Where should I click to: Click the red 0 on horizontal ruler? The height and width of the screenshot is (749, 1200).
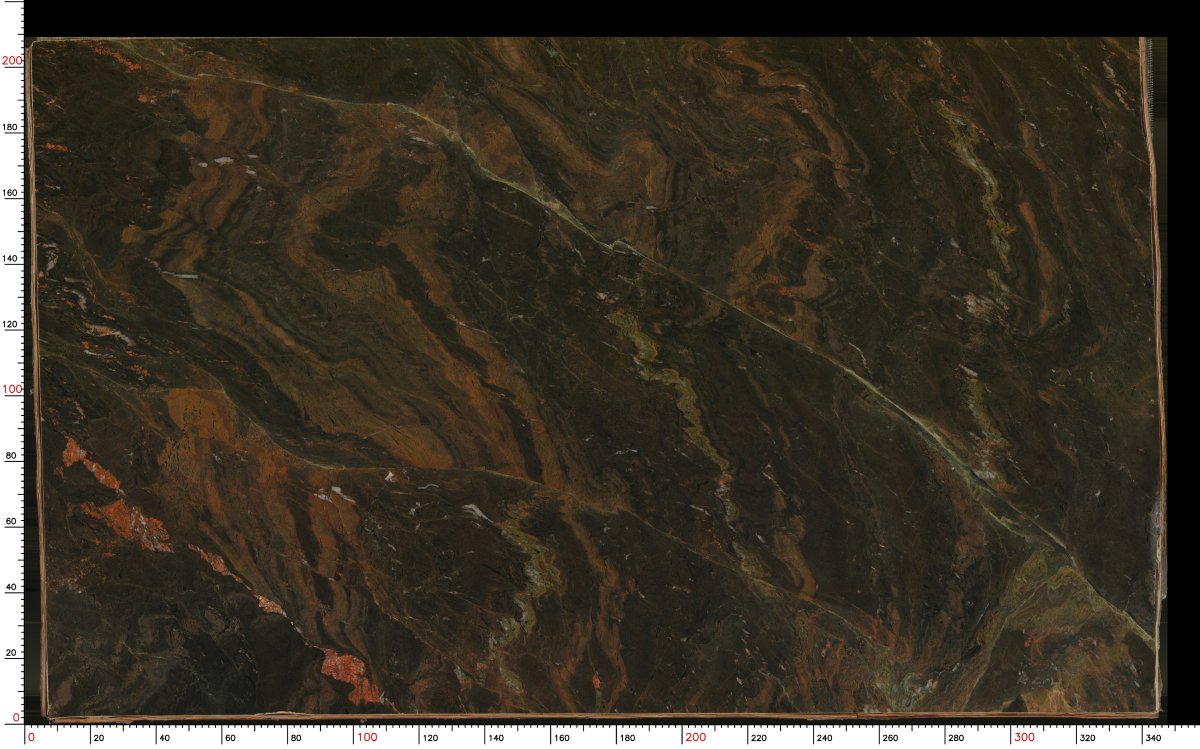[x=31, y=738]
